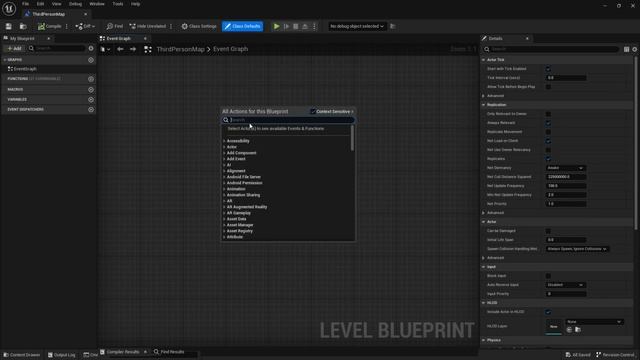Toggle Always Relevant checkbox

[x=548, y=123]
